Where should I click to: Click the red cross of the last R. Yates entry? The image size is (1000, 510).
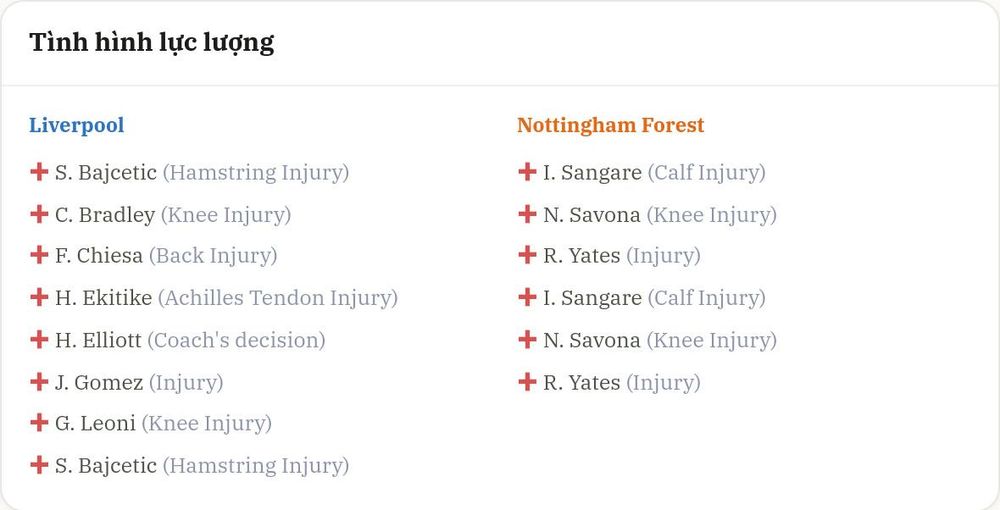527,382
